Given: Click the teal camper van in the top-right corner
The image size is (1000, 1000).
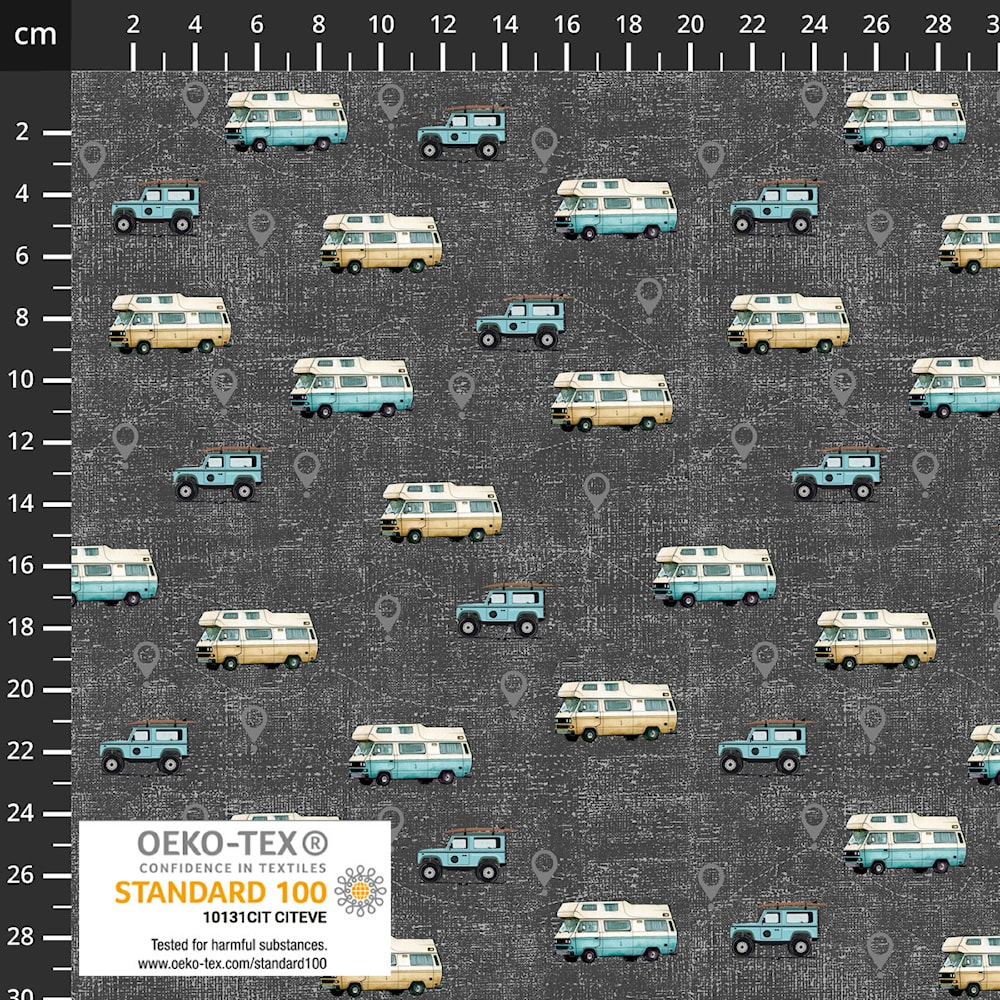Looking at the screenshot, I should [x=904, y=120].
